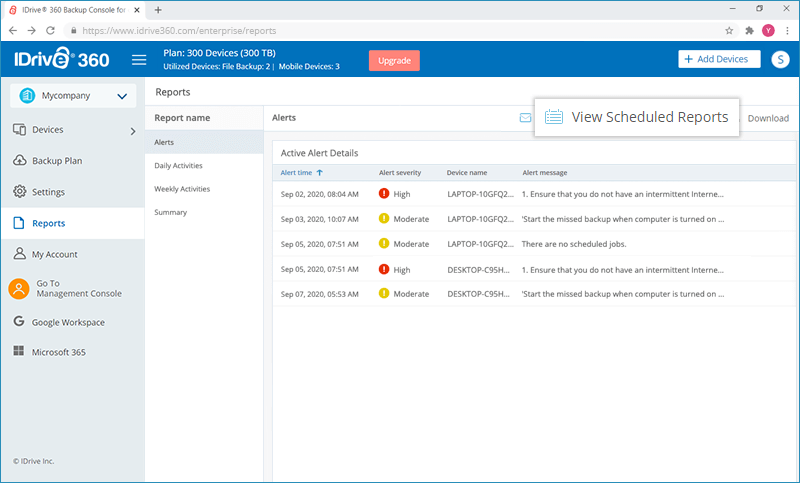Click the High icon in the Sep 02 row
The height and width of the screenshot is (483, 800).
(384, 193)
